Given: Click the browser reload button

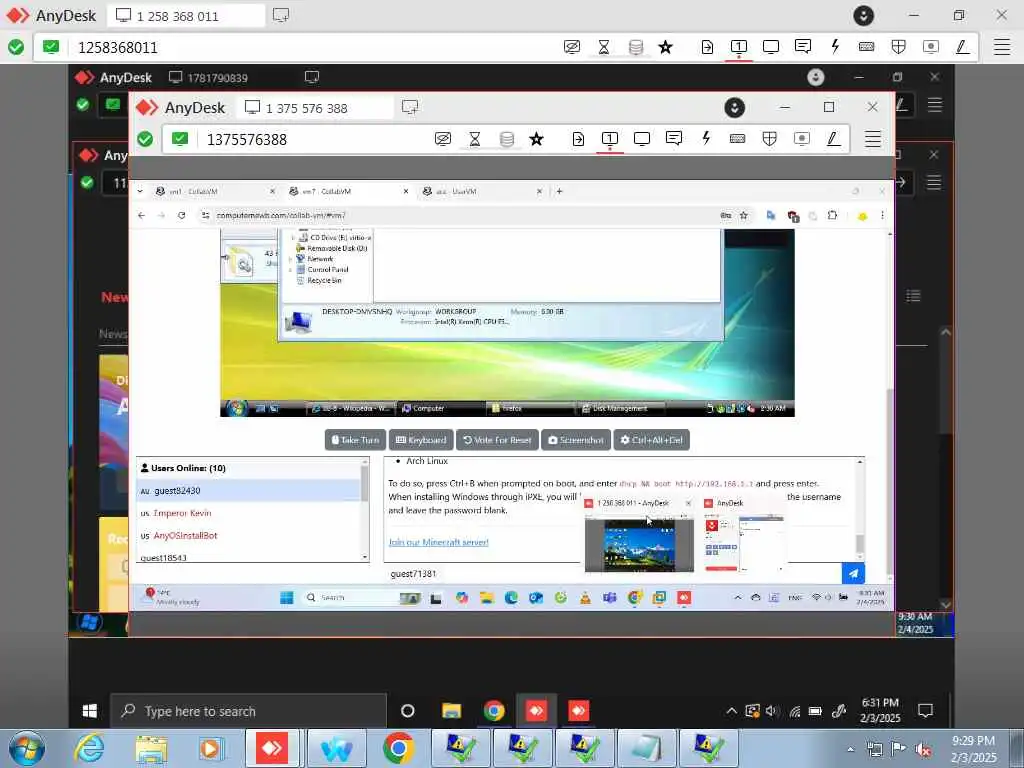Looking at the screenshot, I should pyautogui.click(x=182, y=216).
